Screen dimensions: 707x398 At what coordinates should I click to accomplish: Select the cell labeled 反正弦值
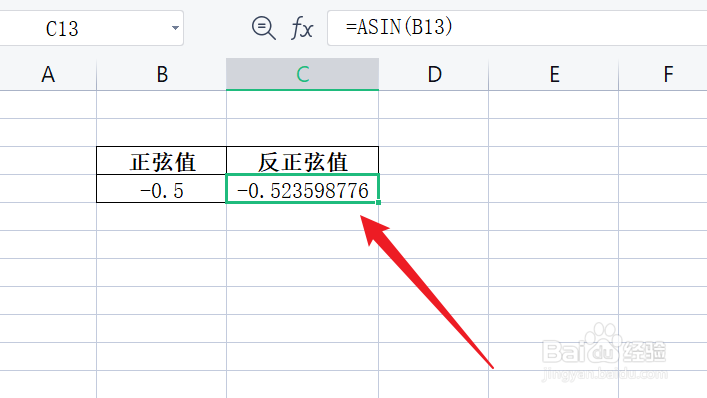[x=302, y=161]
